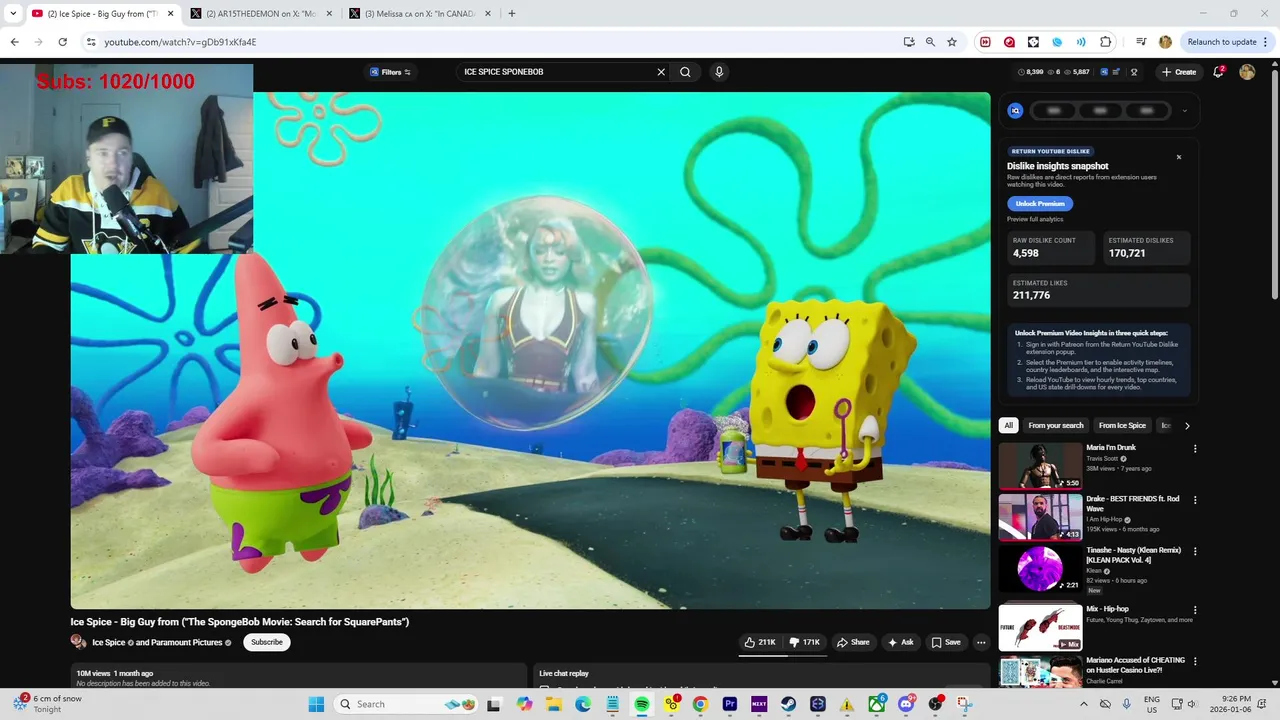Image resolution: width=1280 pixels, height=720 pixels.
Task: Open the Chrome profile avatar
Action: (x=1165, y=42)
